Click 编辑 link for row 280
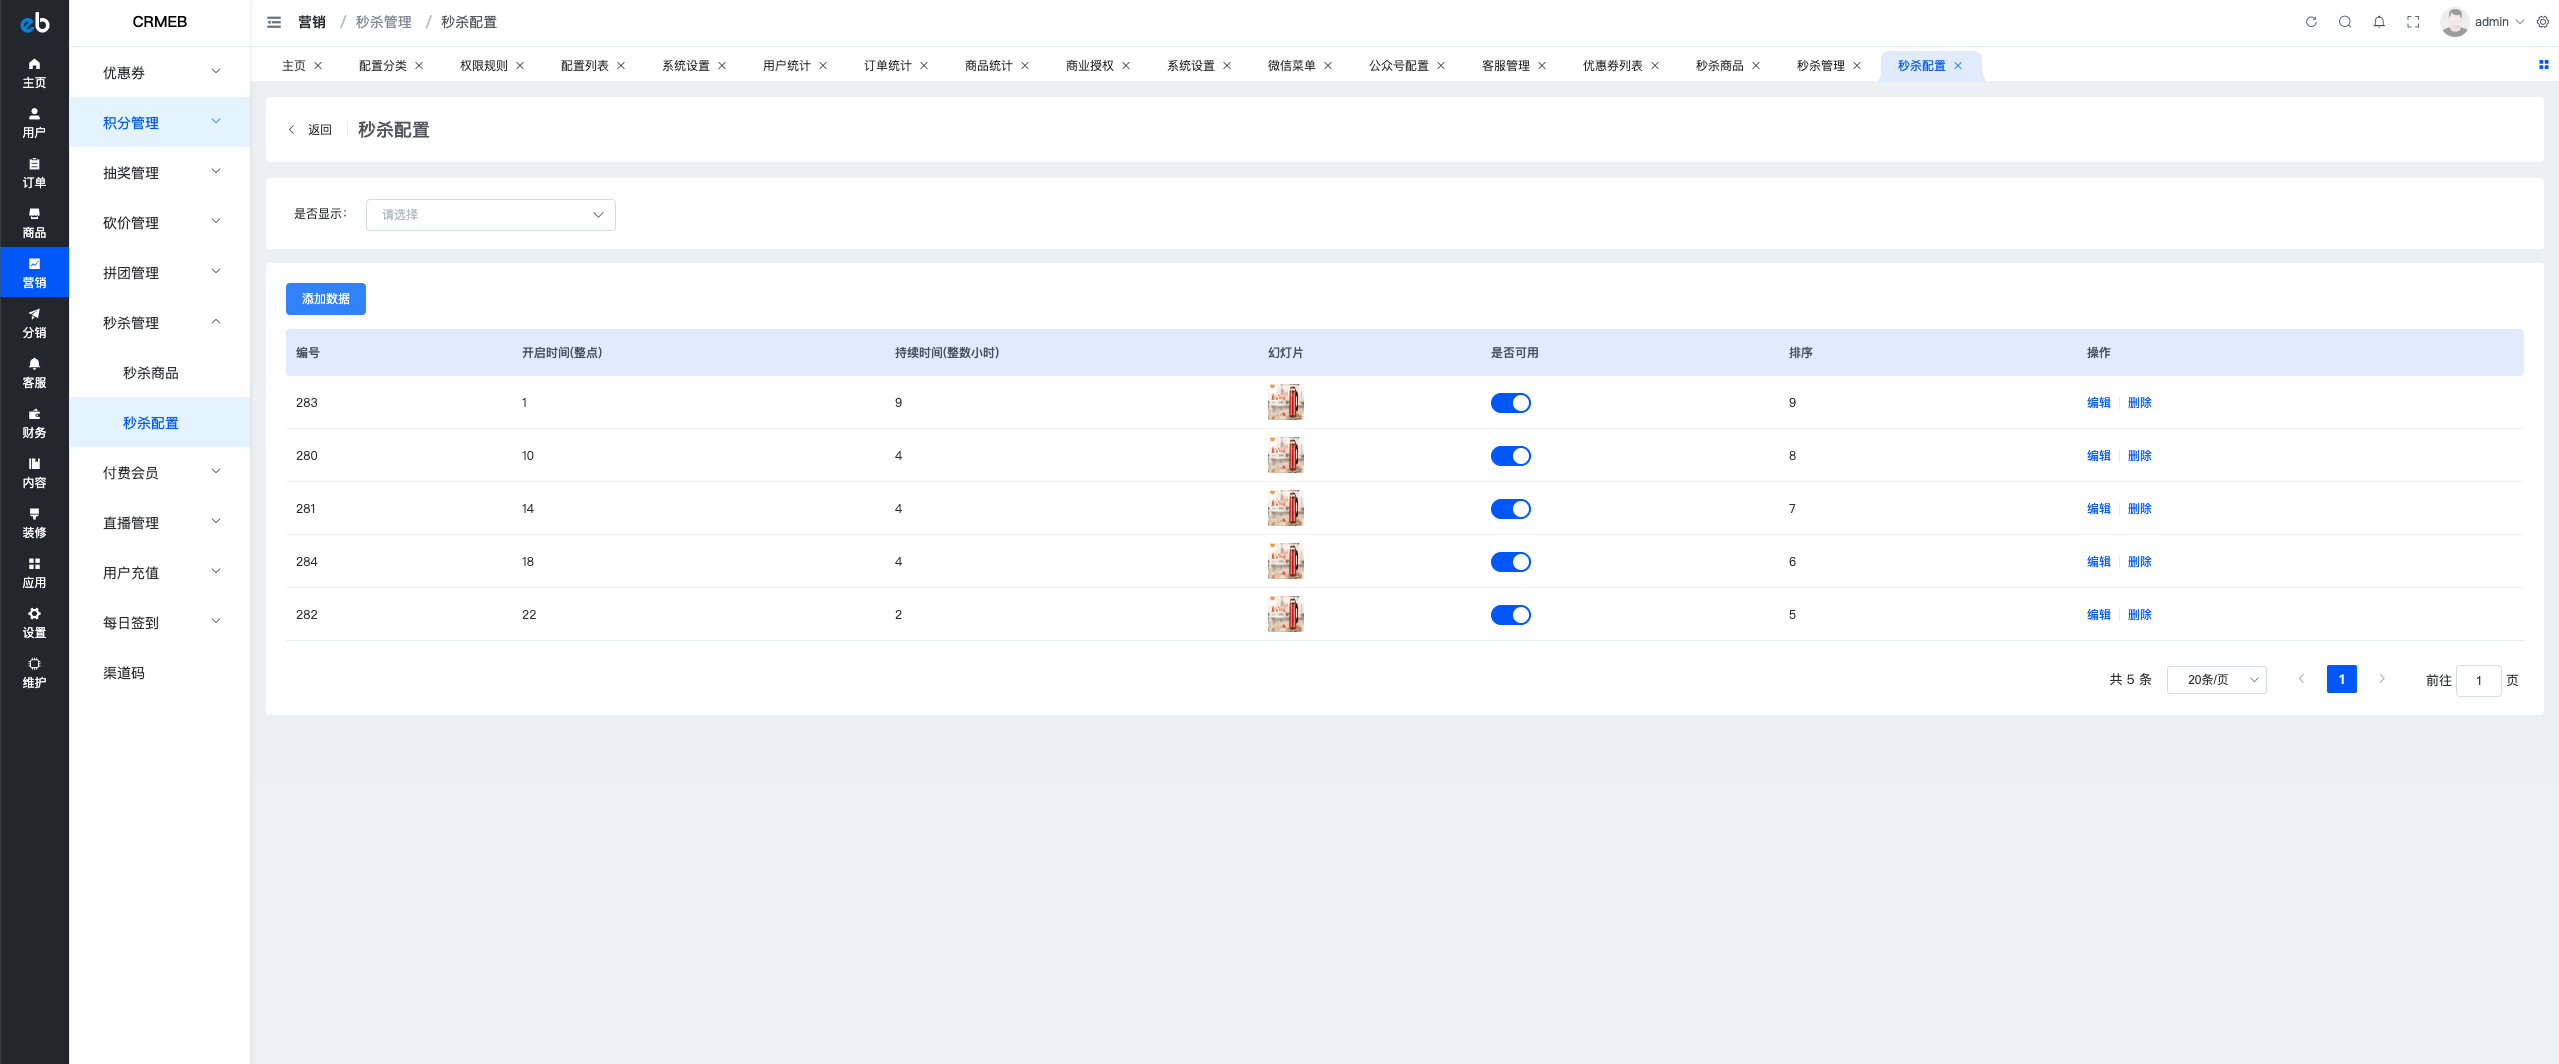Viewport: 2559px width, 1064px height. pos(2098,456)
